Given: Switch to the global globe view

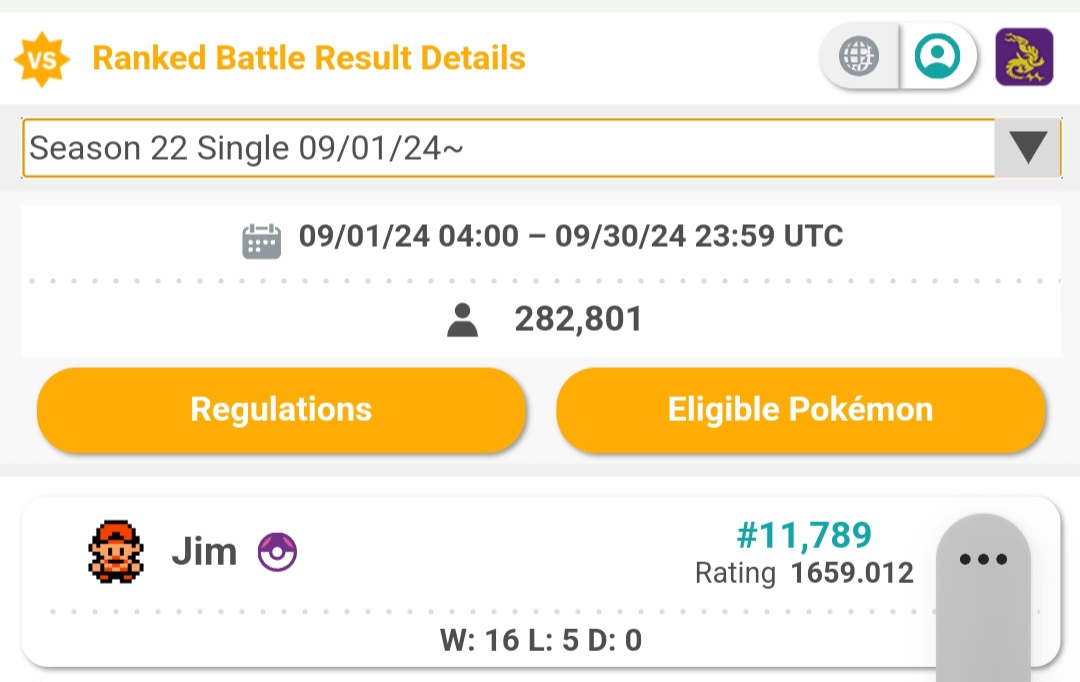Looking at the screenshot, I should [x=859, y=56].
